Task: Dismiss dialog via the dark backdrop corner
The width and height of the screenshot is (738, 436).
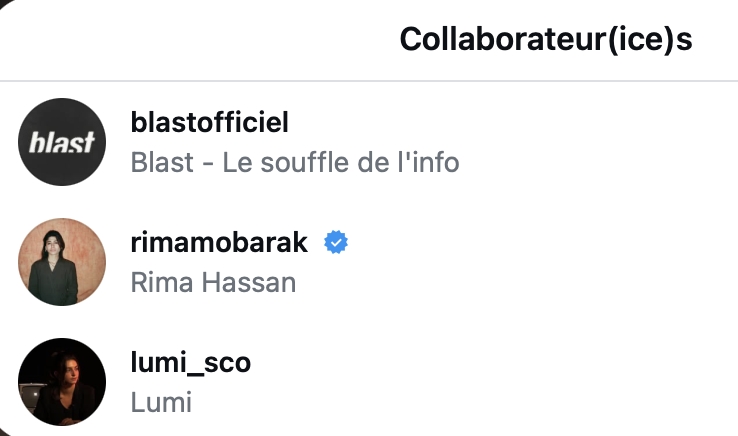Action: pos(4,4)
